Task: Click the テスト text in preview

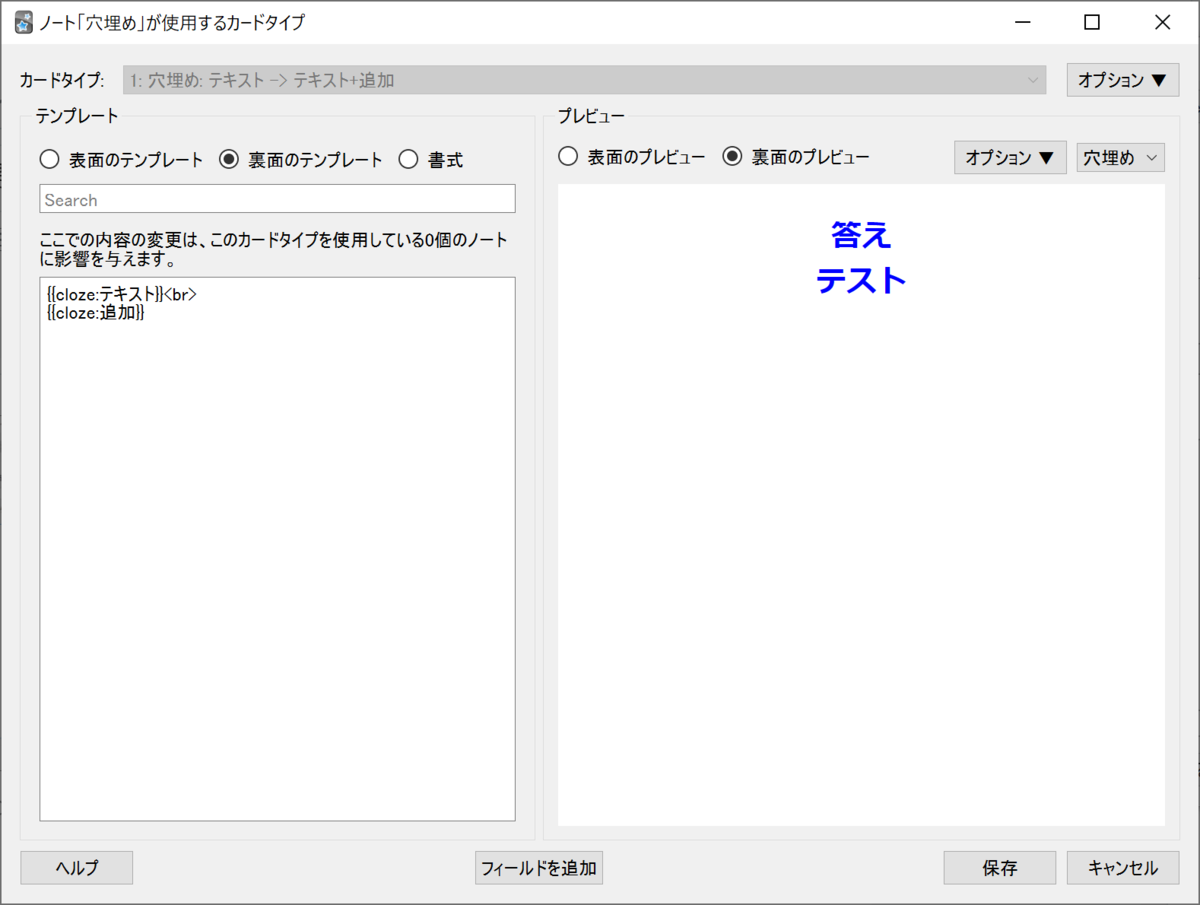Action: (x=861, y=281)
